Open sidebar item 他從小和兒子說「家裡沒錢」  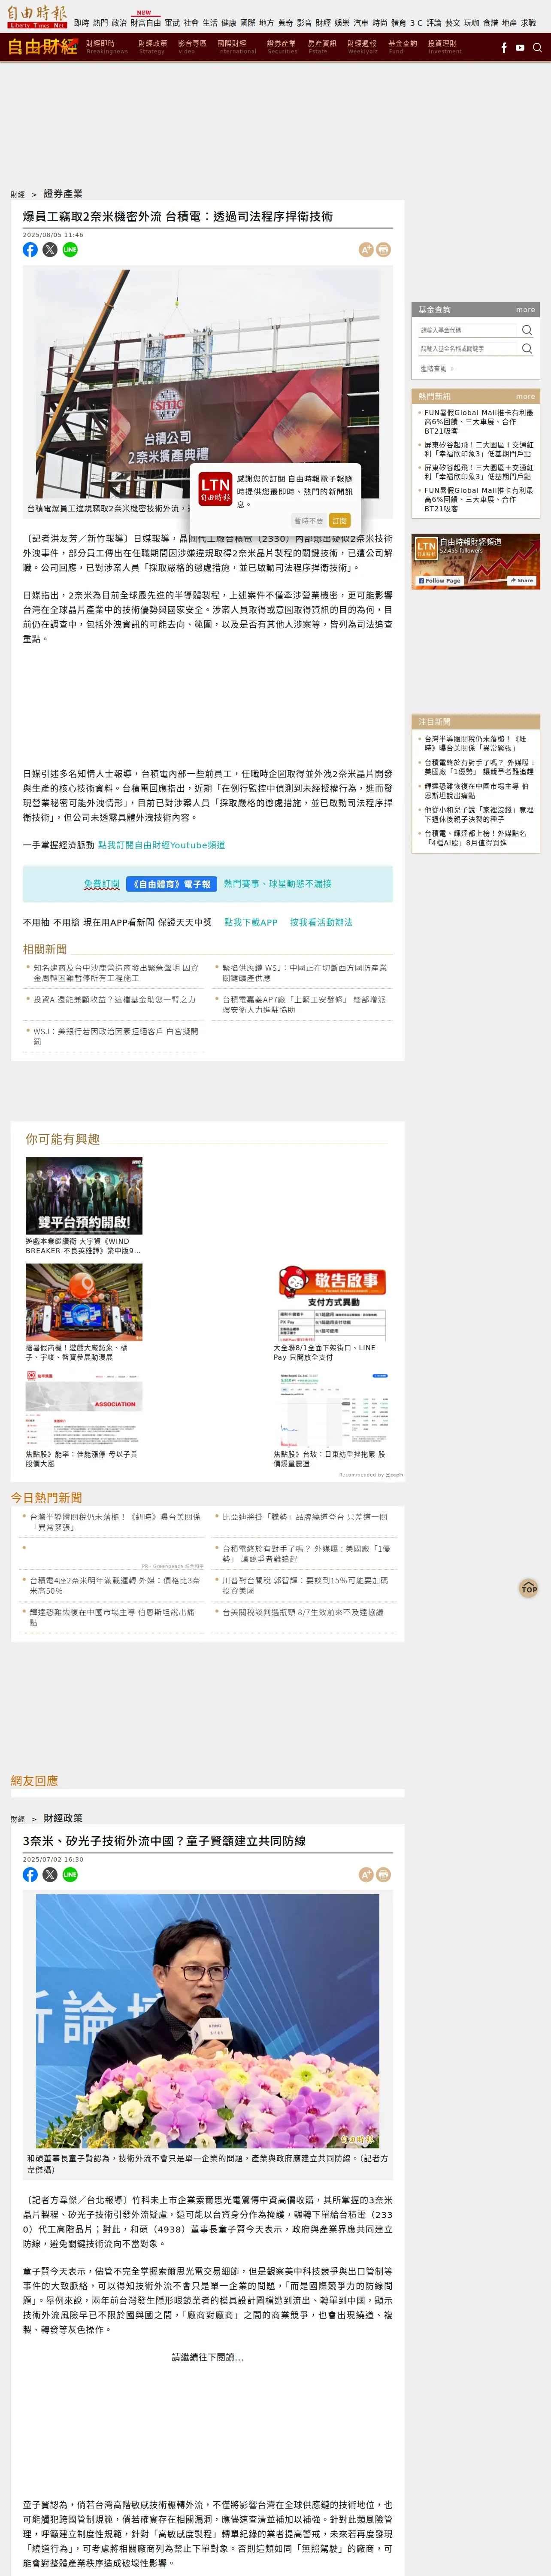(478, 815)
